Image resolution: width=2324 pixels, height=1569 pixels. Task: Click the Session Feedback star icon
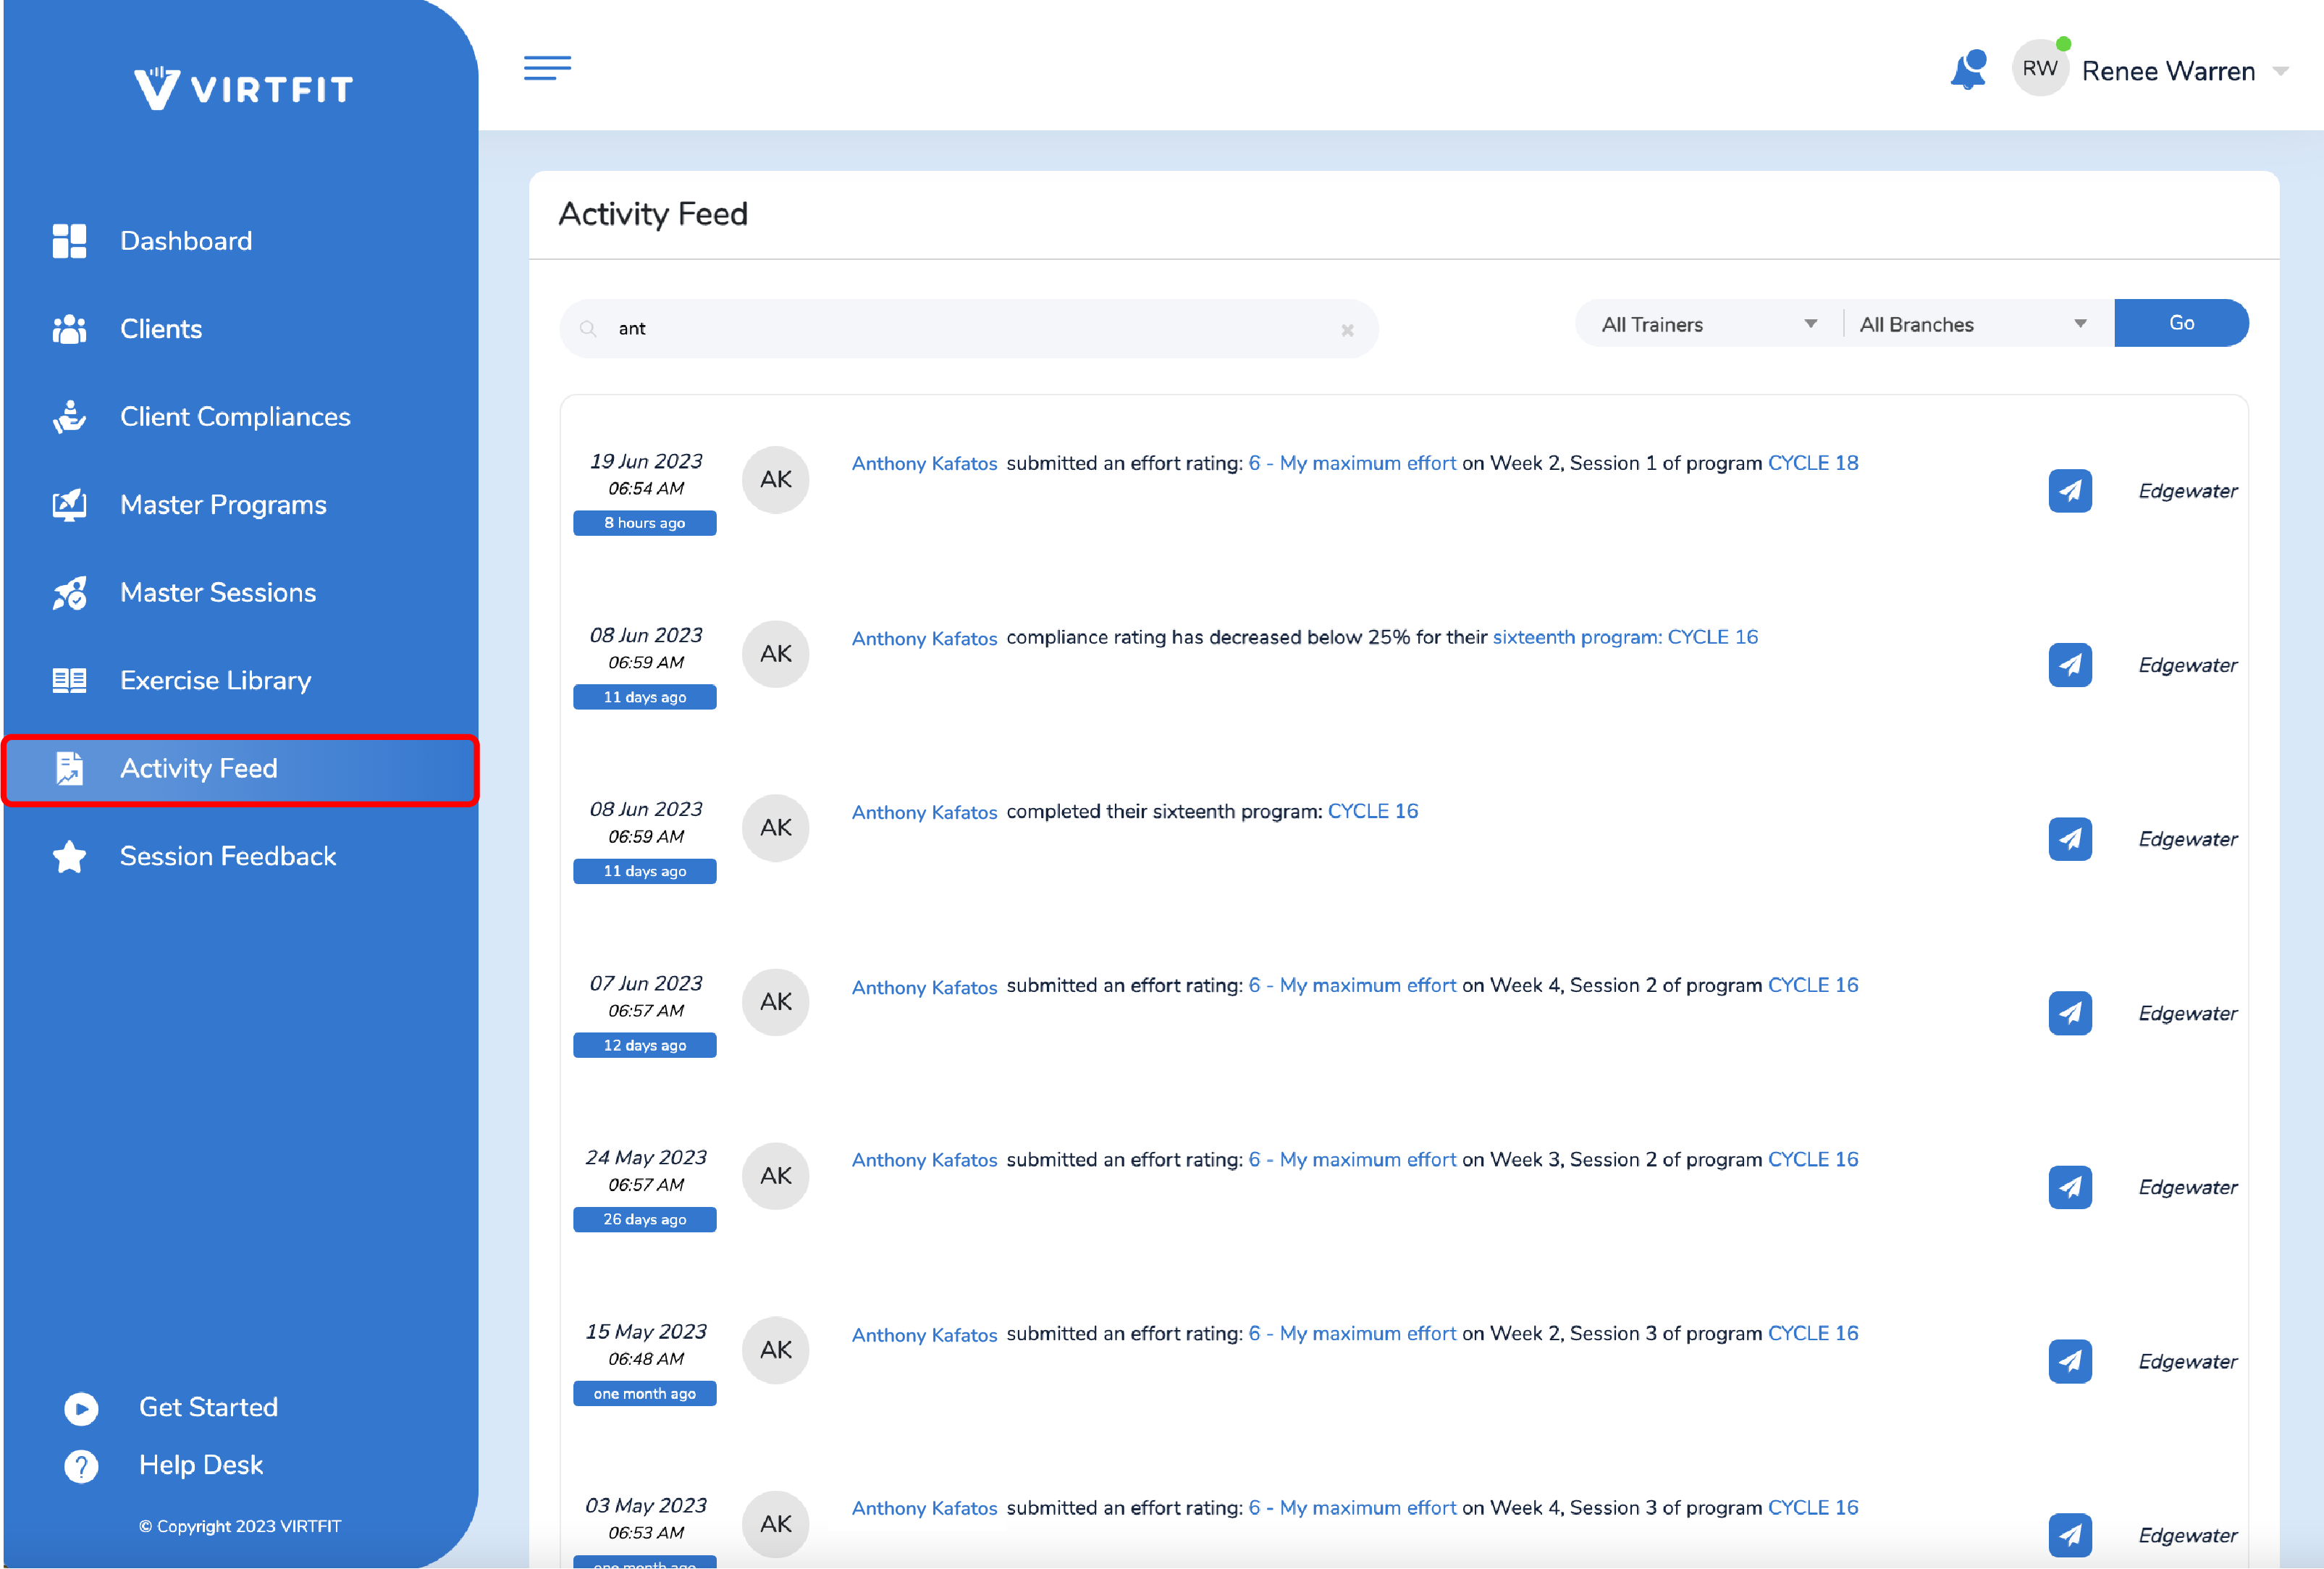(69, 857)
